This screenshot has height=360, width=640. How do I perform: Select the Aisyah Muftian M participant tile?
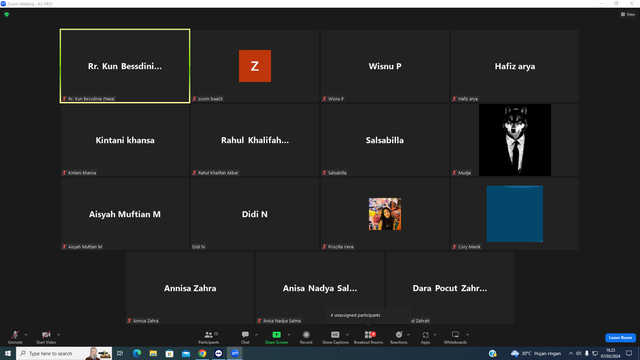pyautogui.click(x=125, y=214)
